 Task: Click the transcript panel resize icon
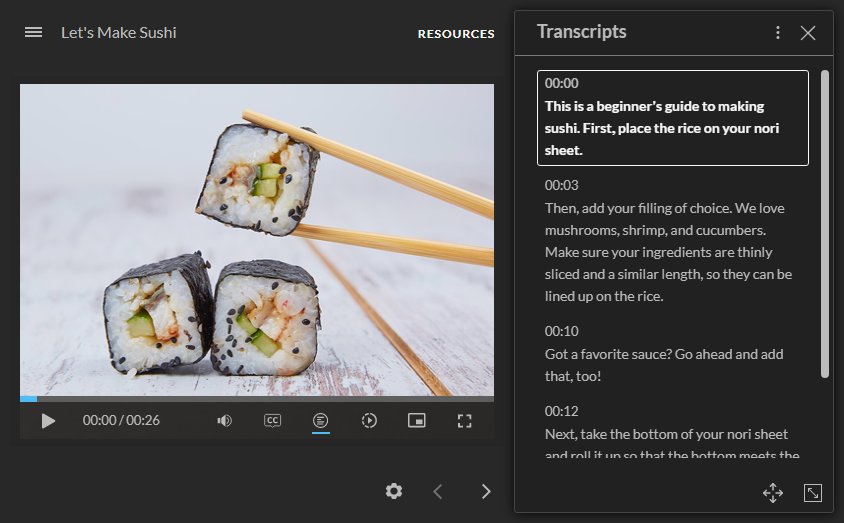click(x=813, y=493)
